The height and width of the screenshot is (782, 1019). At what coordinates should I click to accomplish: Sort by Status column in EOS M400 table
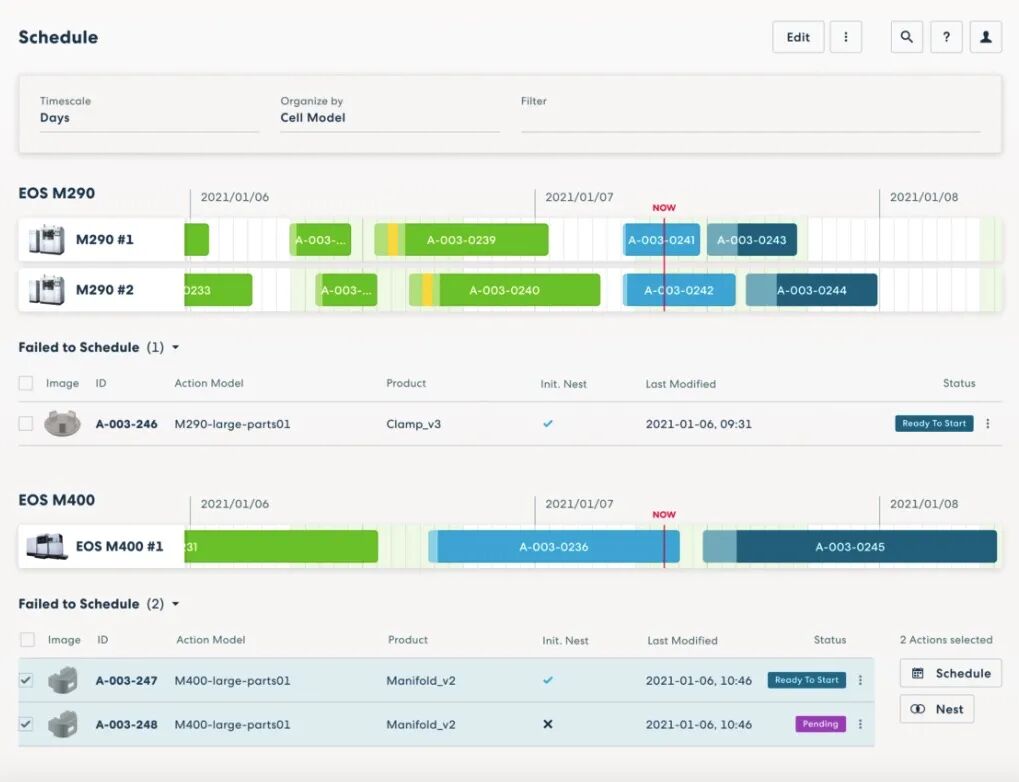830,640
